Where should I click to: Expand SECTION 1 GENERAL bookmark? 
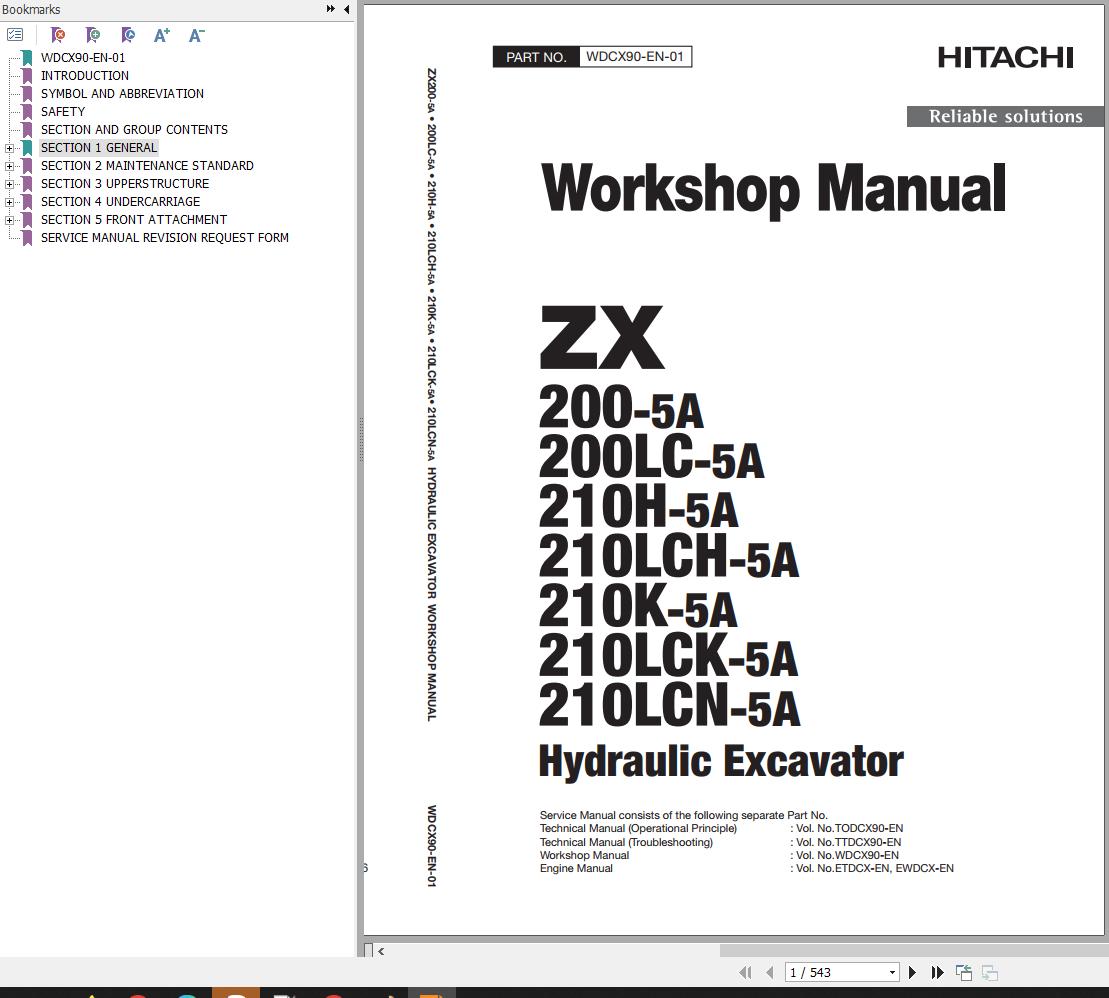[9, 149]
